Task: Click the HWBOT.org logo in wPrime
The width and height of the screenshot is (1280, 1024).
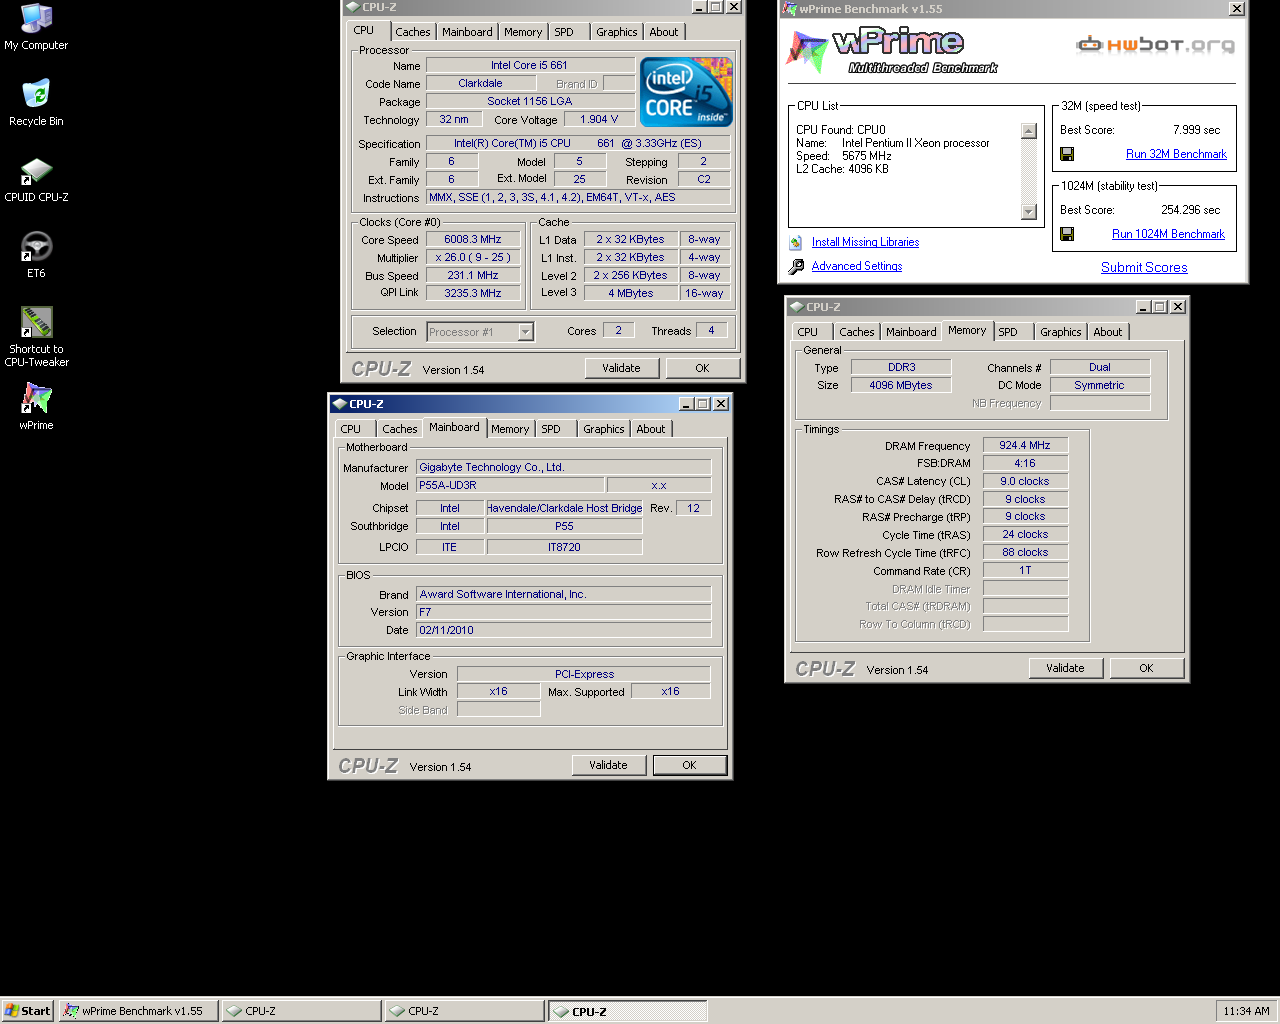Action: pos(1155,44)
